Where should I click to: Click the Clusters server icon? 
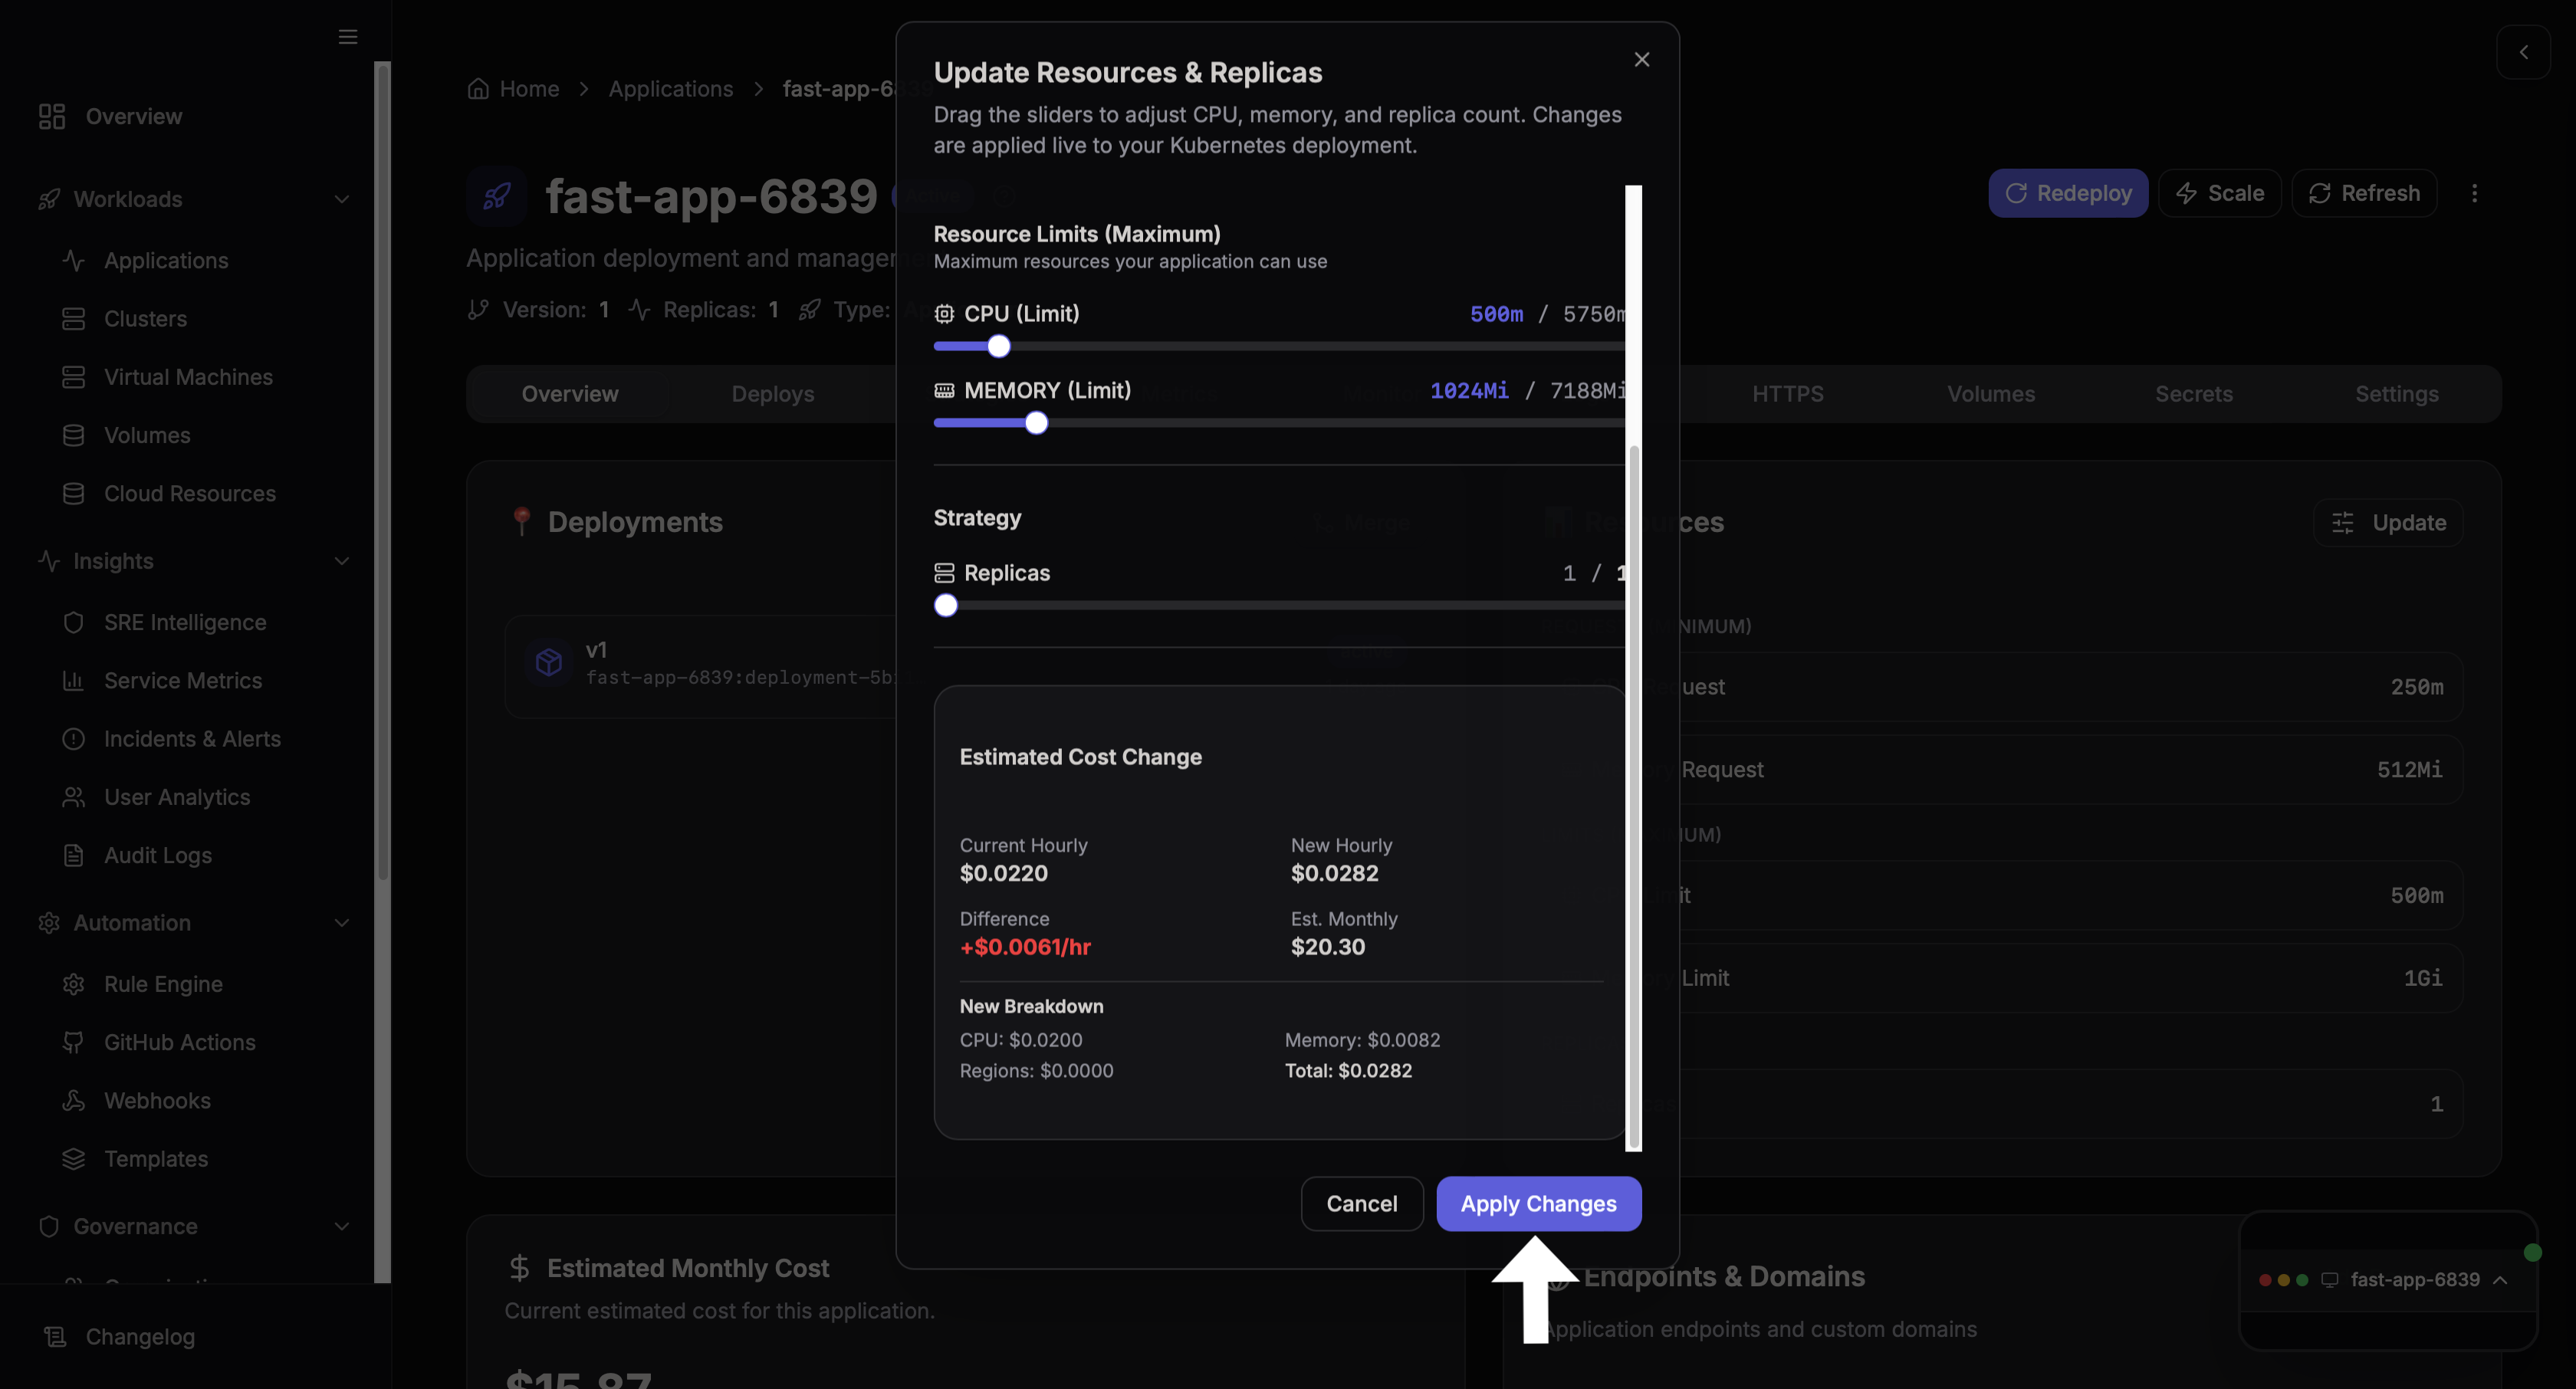pyautogui.click(x=73, y=319)
